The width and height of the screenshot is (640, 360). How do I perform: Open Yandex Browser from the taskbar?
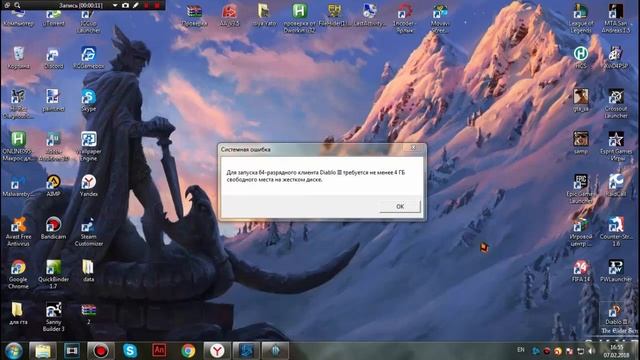(217, 351)
